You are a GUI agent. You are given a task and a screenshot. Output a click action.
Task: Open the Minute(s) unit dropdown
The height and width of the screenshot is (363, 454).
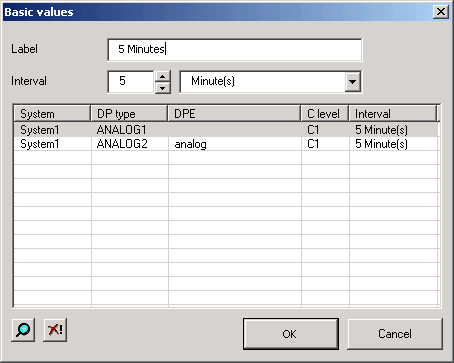pyautogui.click(x=270, y=81)
